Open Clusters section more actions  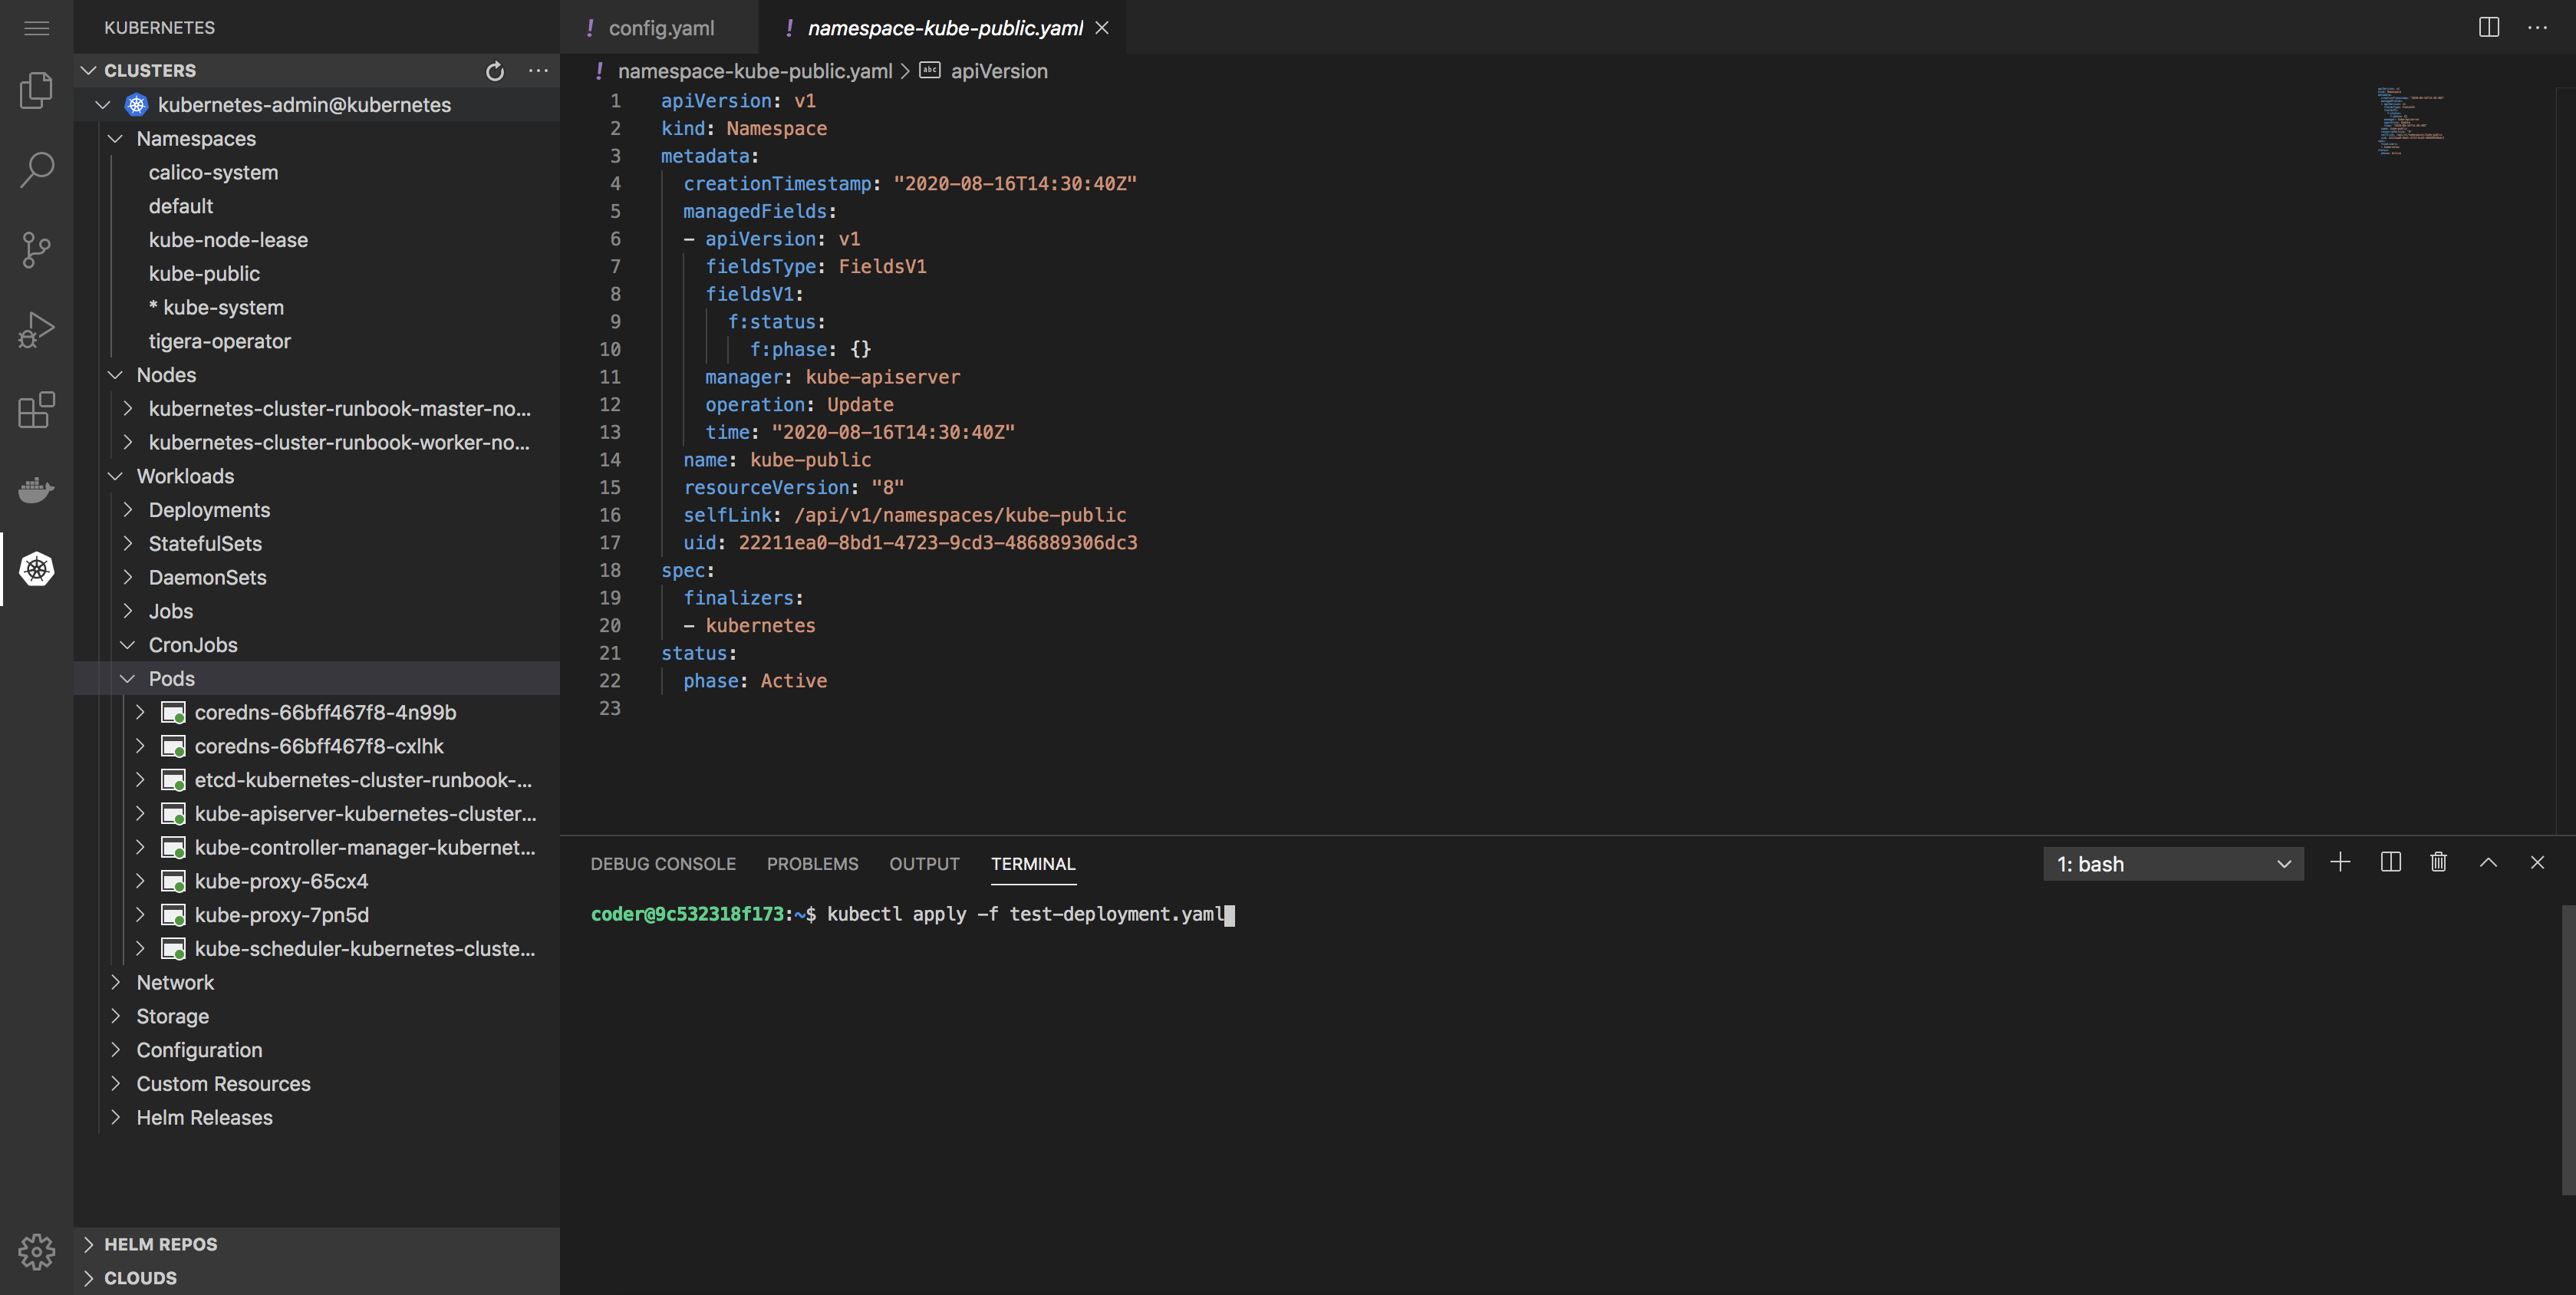pyautogui.click(x=538, y=71)
